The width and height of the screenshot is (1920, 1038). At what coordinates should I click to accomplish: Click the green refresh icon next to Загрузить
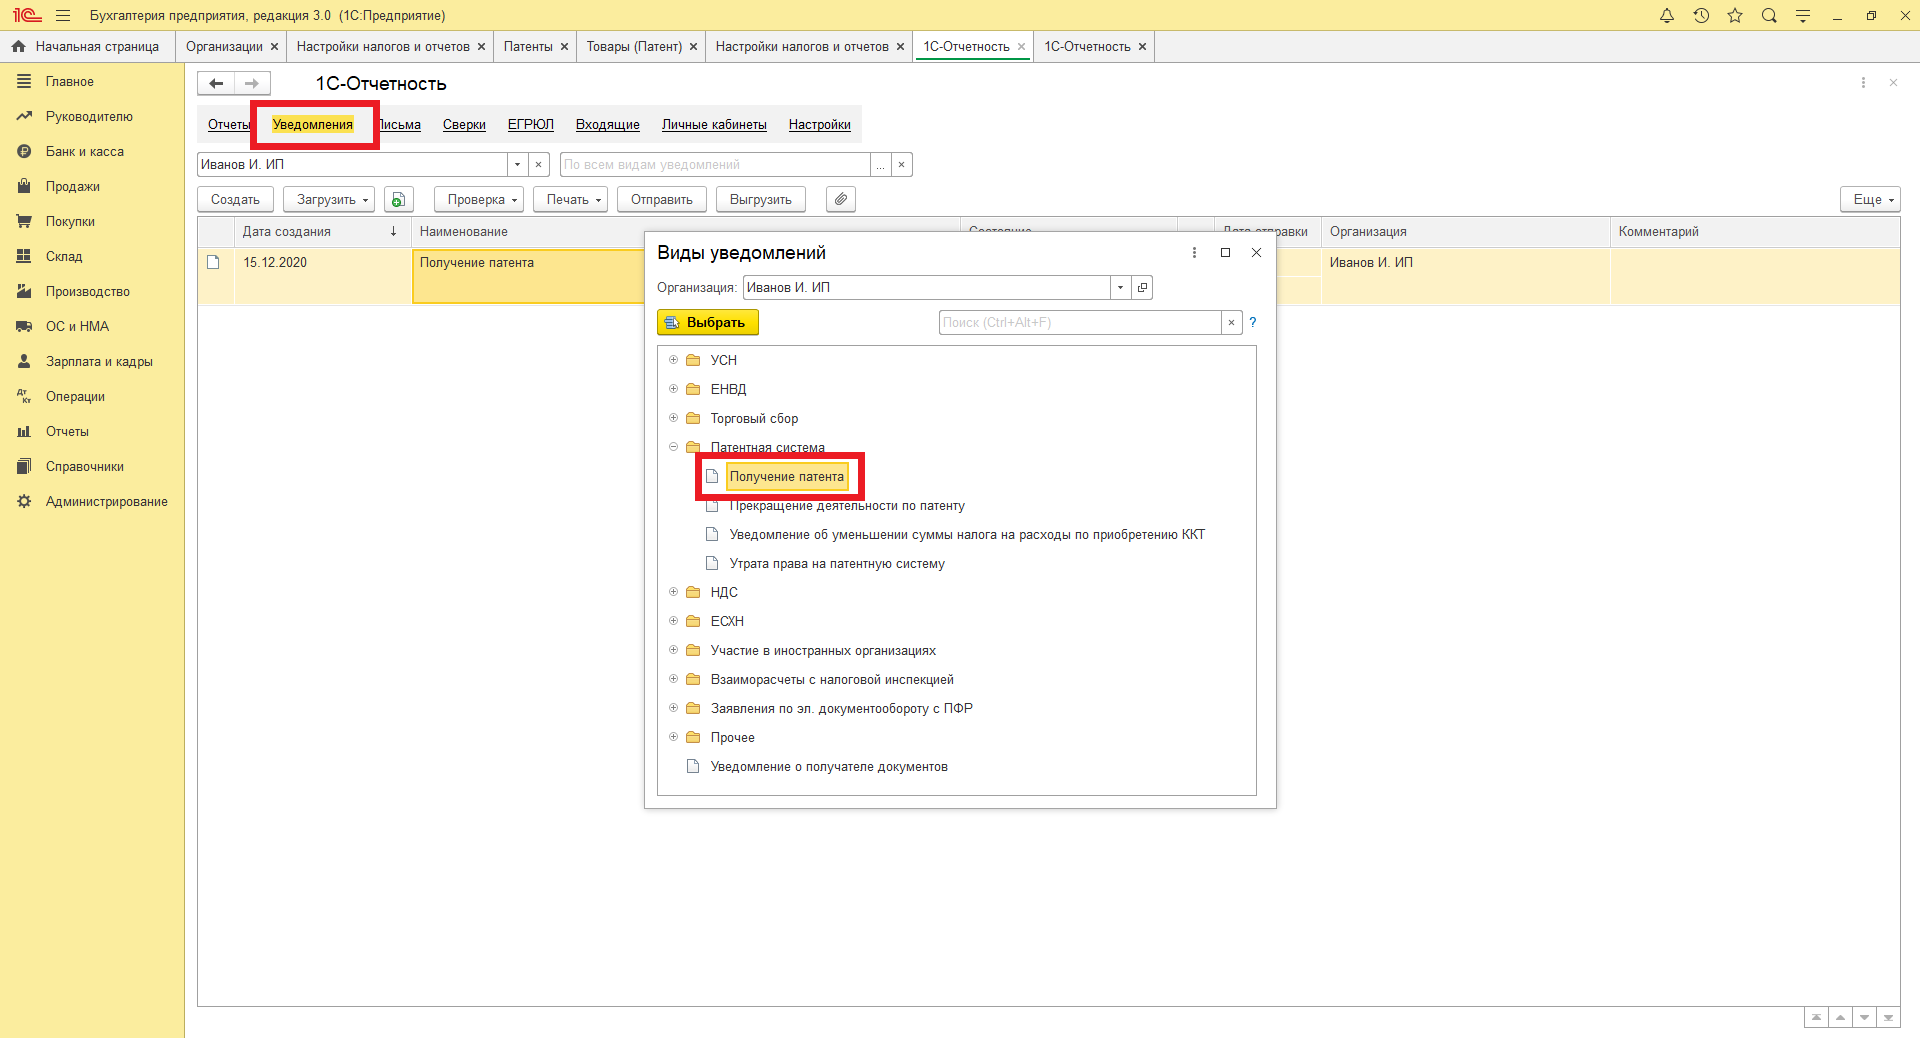[398, 200]
